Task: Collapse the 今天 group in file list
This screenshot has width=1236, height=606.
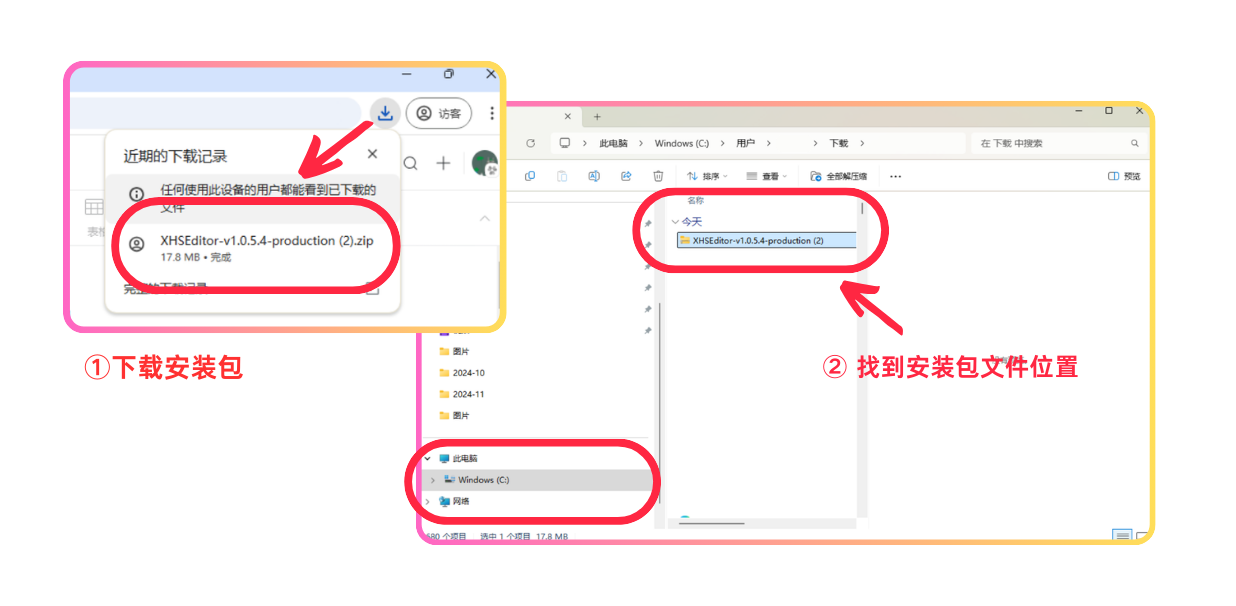Action: 673,219
